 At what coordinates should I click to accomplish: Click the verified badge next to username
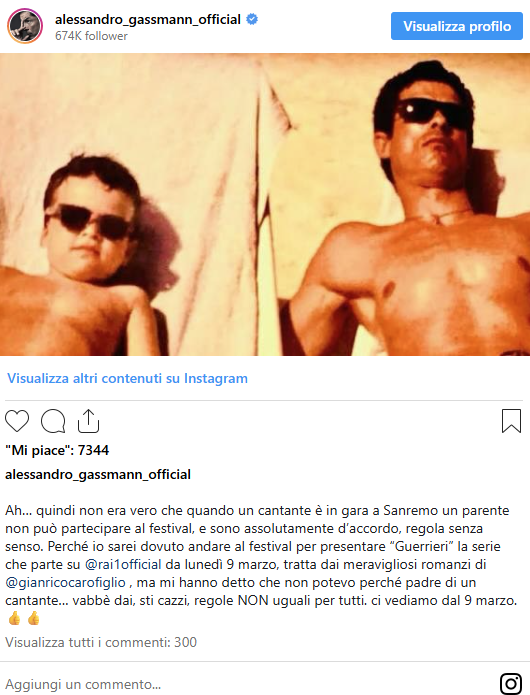coord(252,20)
